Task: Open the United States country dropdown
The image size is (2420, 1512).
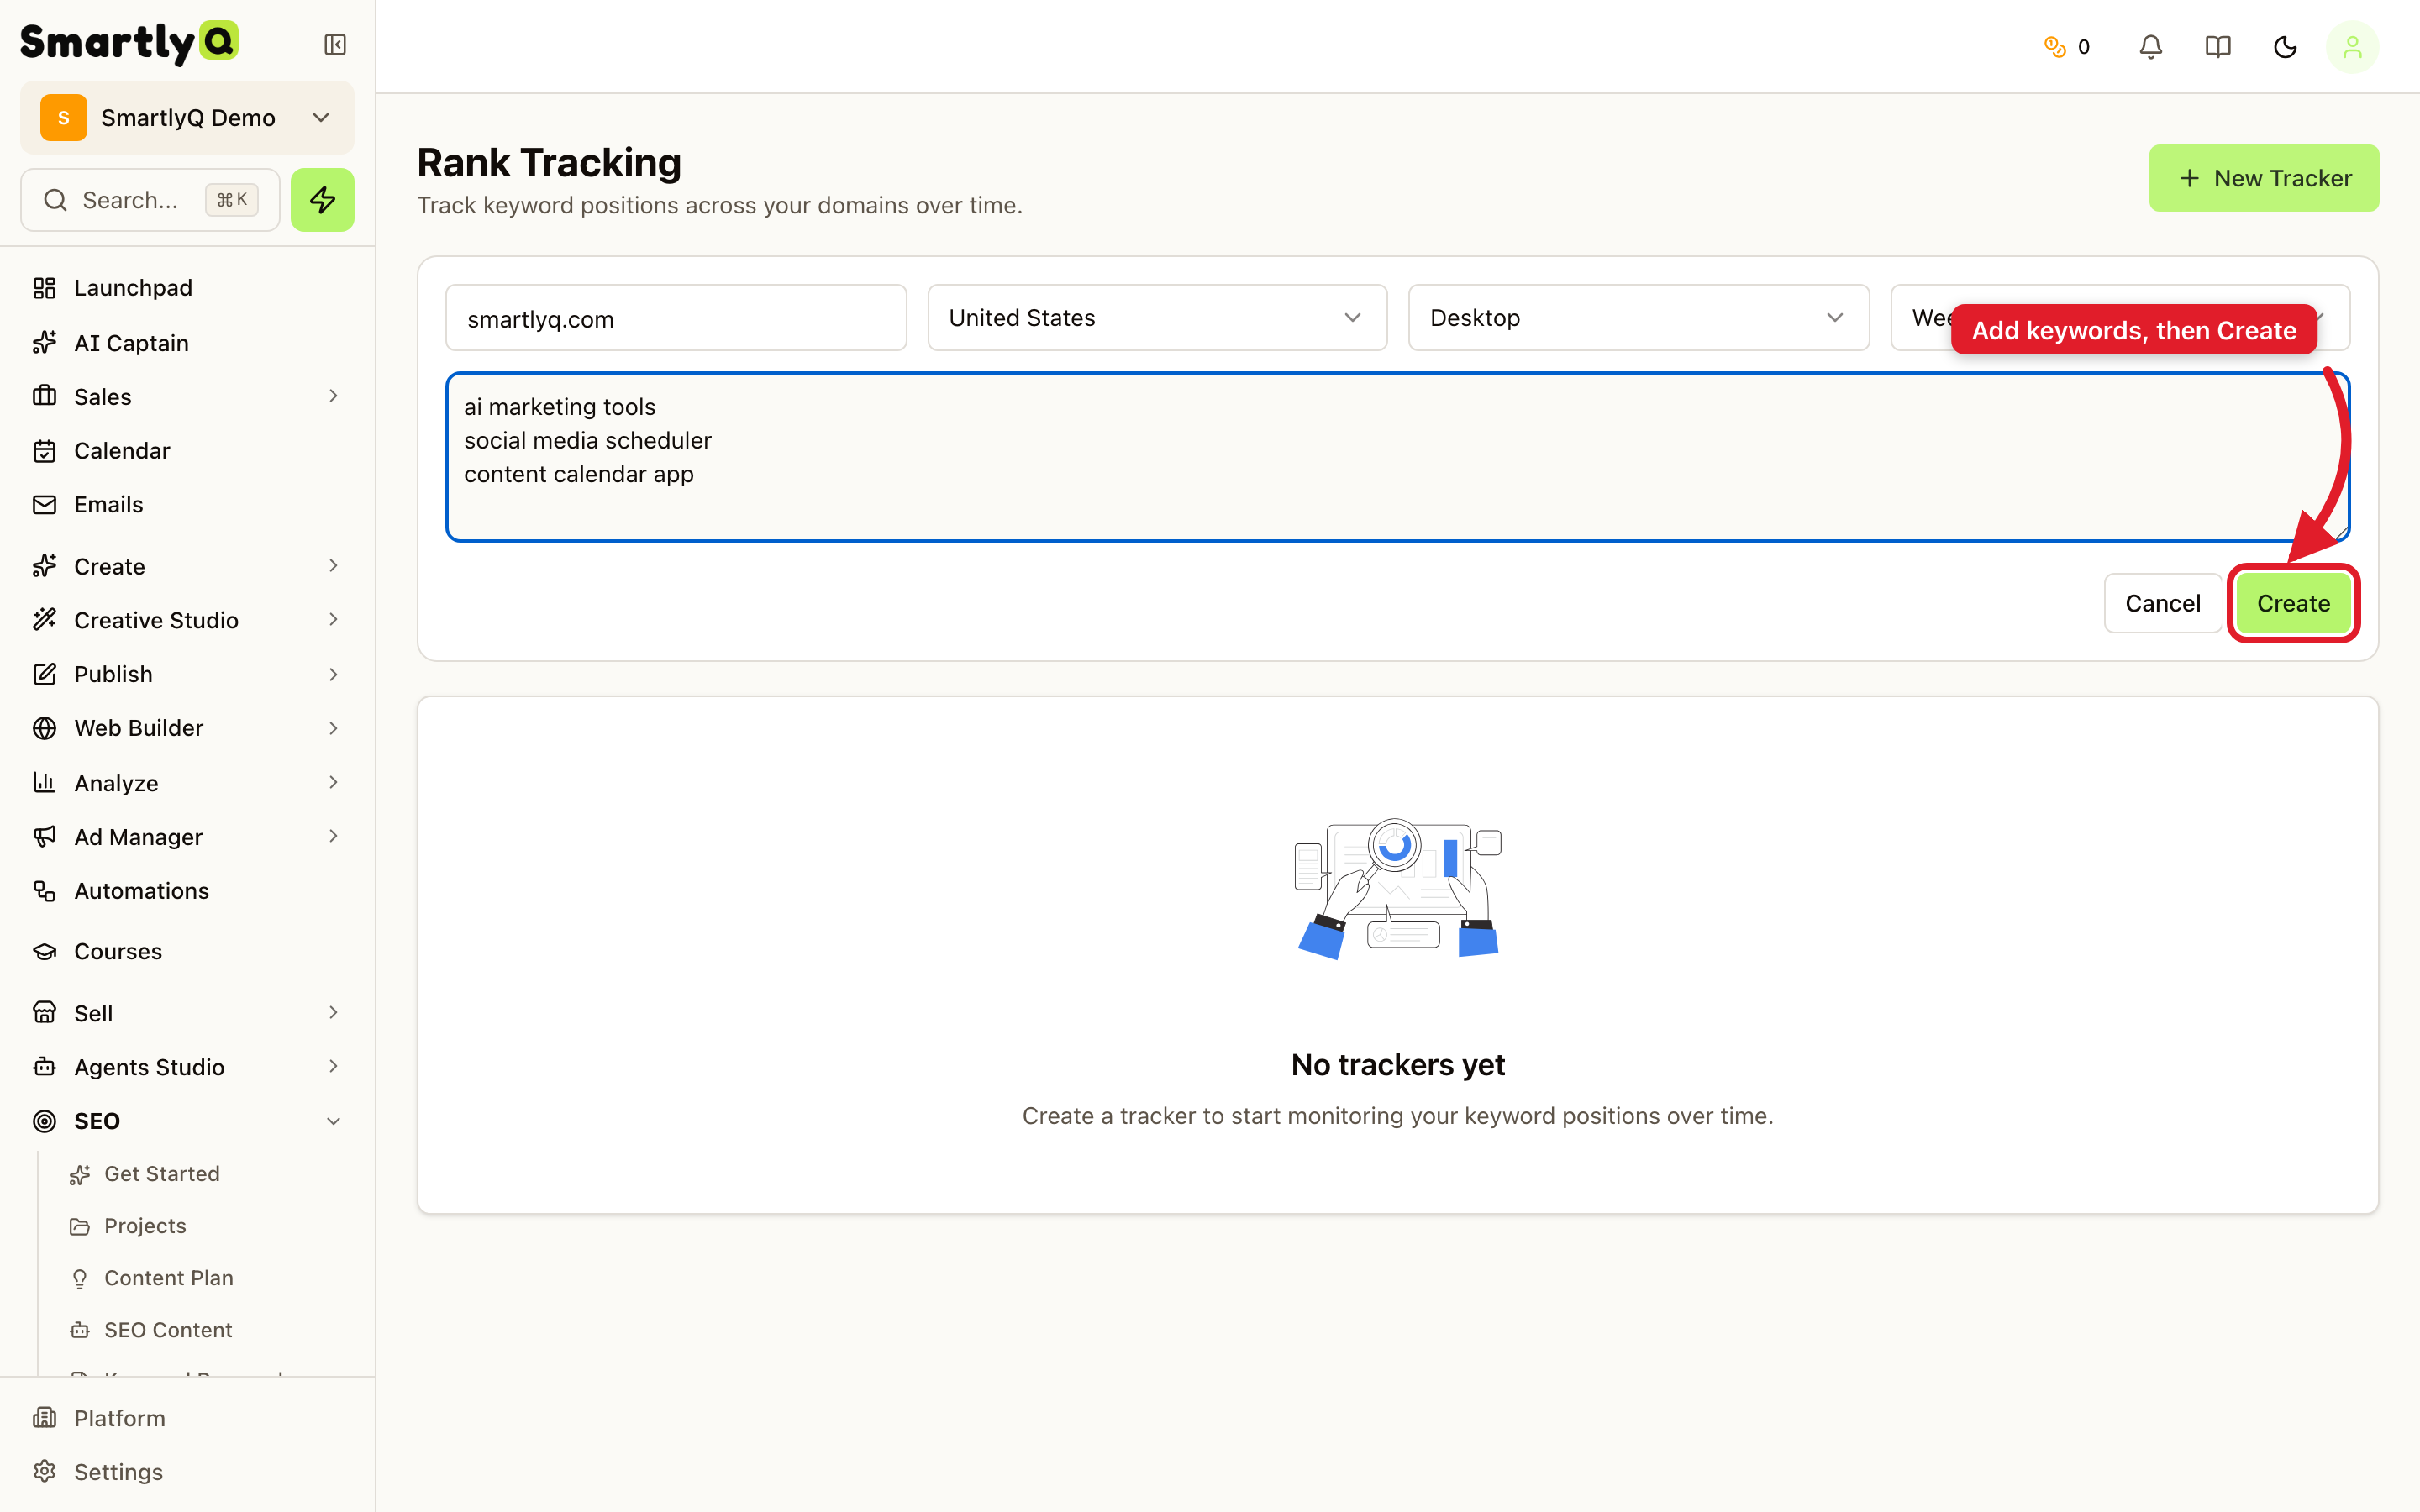Action: pyautogui.click(x=1157, y=318)
